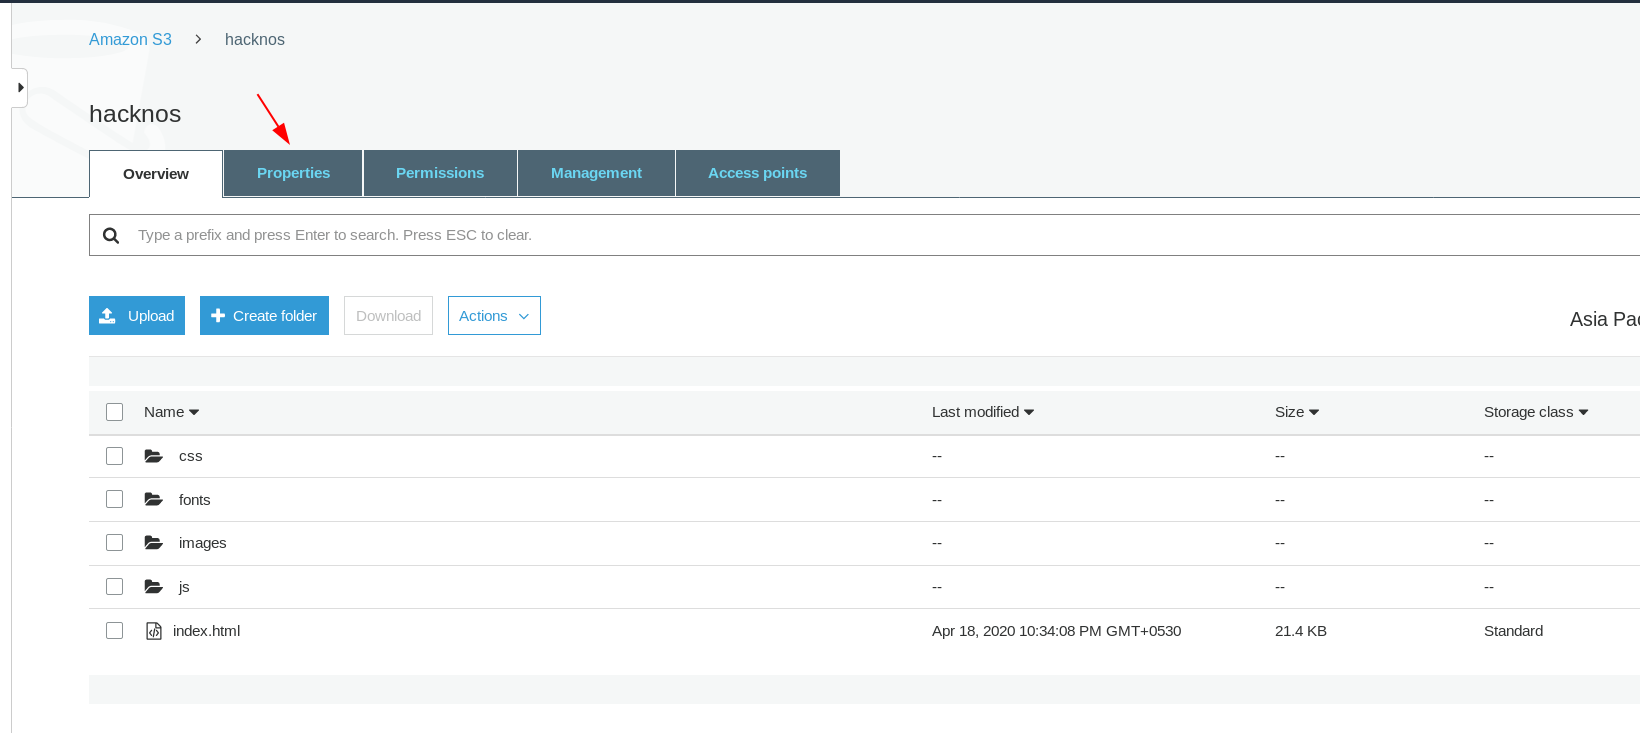The image size is (1640, 733).
Task: Open the Permissions tab
Action: pos(440,173)
